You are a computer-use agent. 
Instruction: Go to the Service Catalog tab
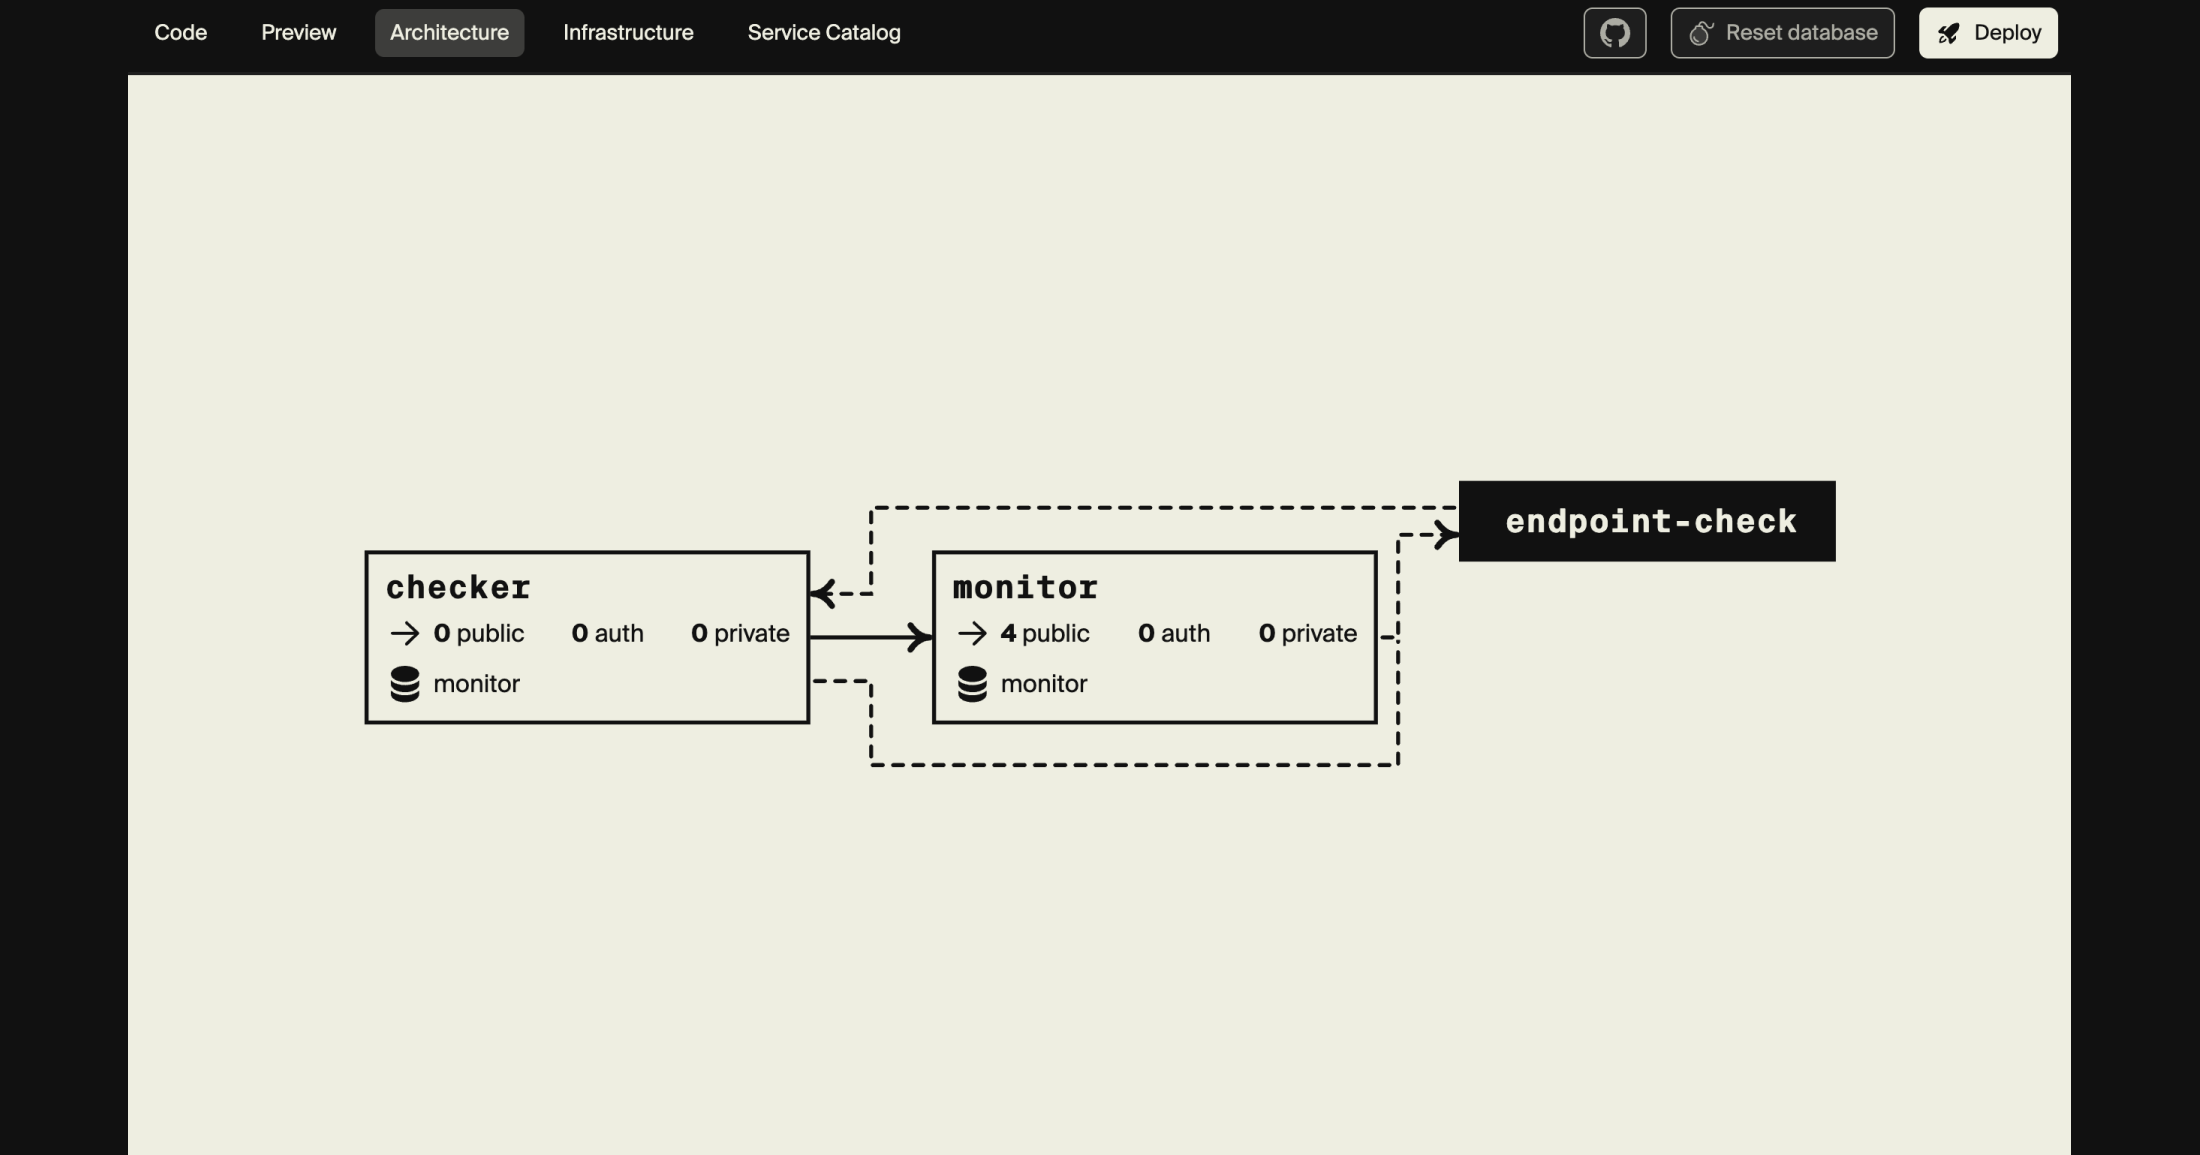824,33
